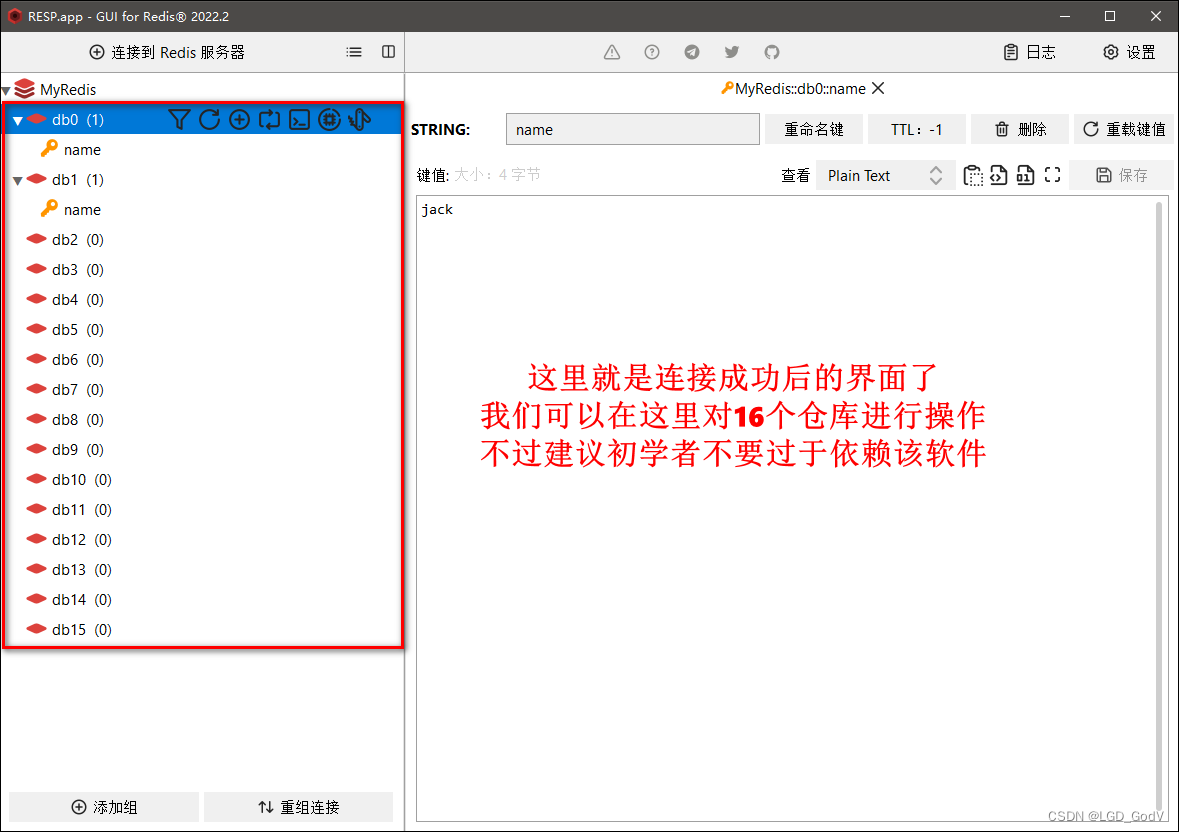Click the TTL: -1 button
This screenshot has width=1179, height=832.
917,129
